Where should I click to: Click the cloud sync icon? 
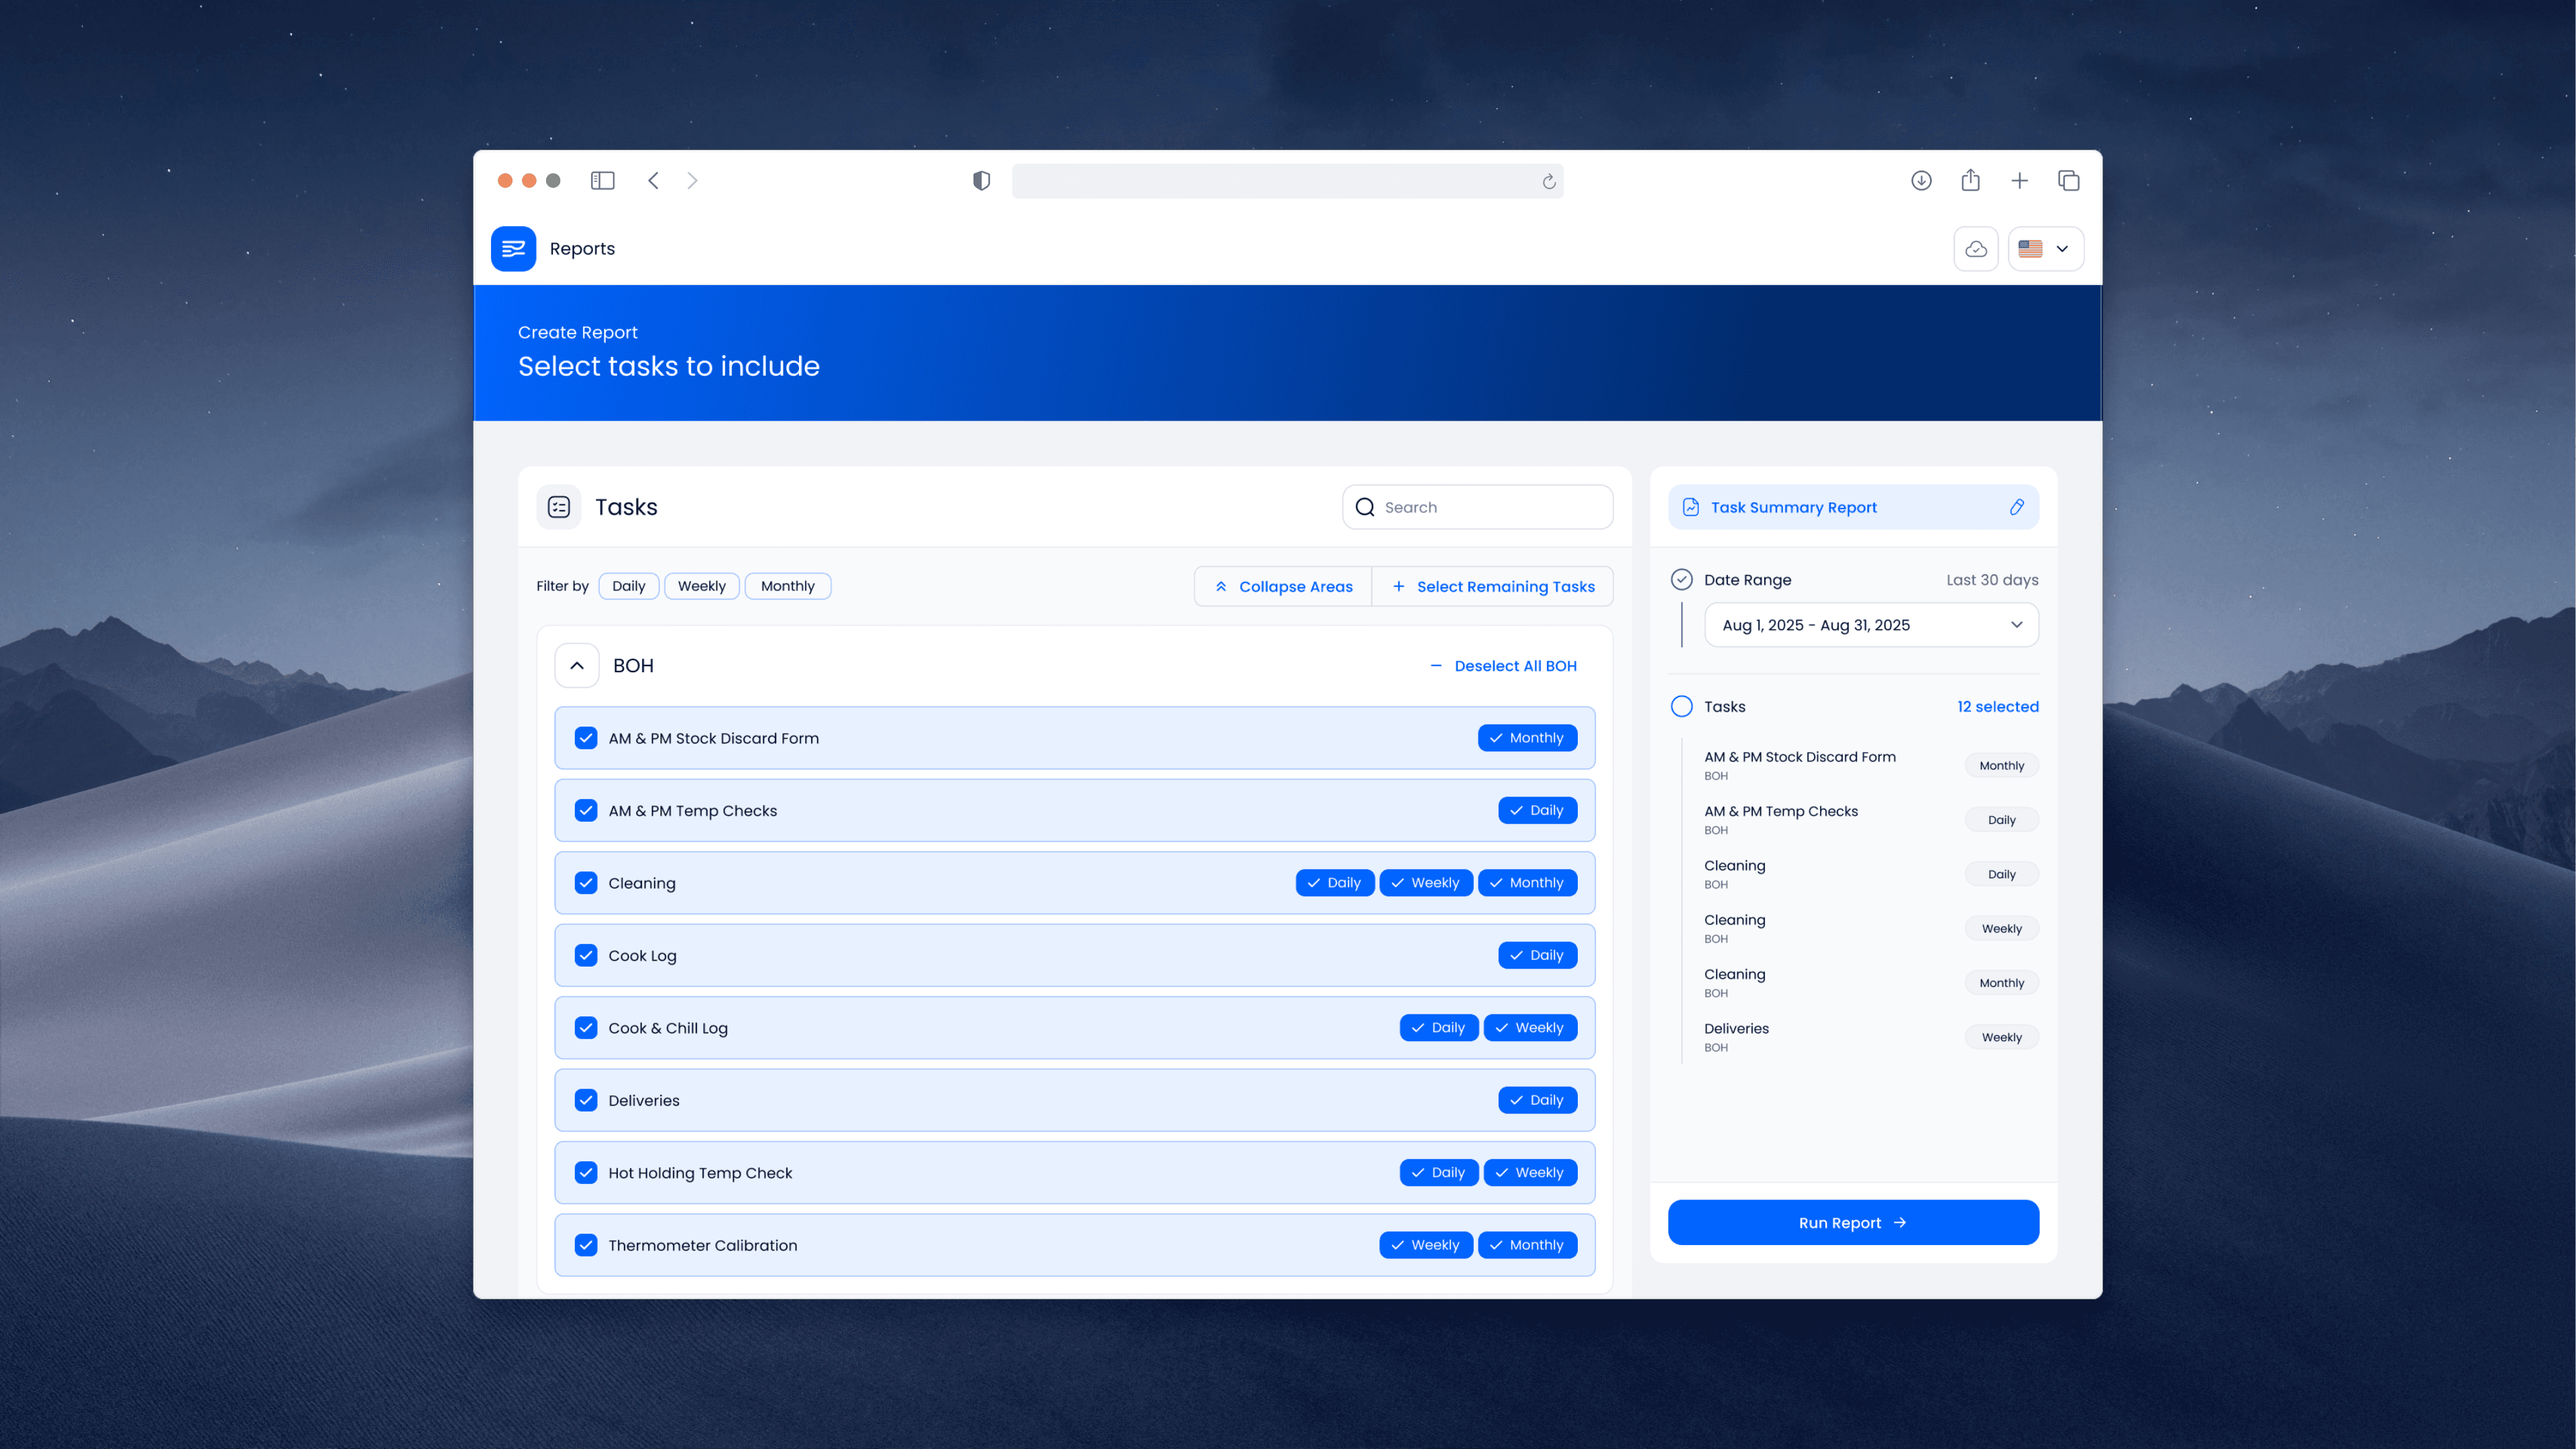[1975, 248]
